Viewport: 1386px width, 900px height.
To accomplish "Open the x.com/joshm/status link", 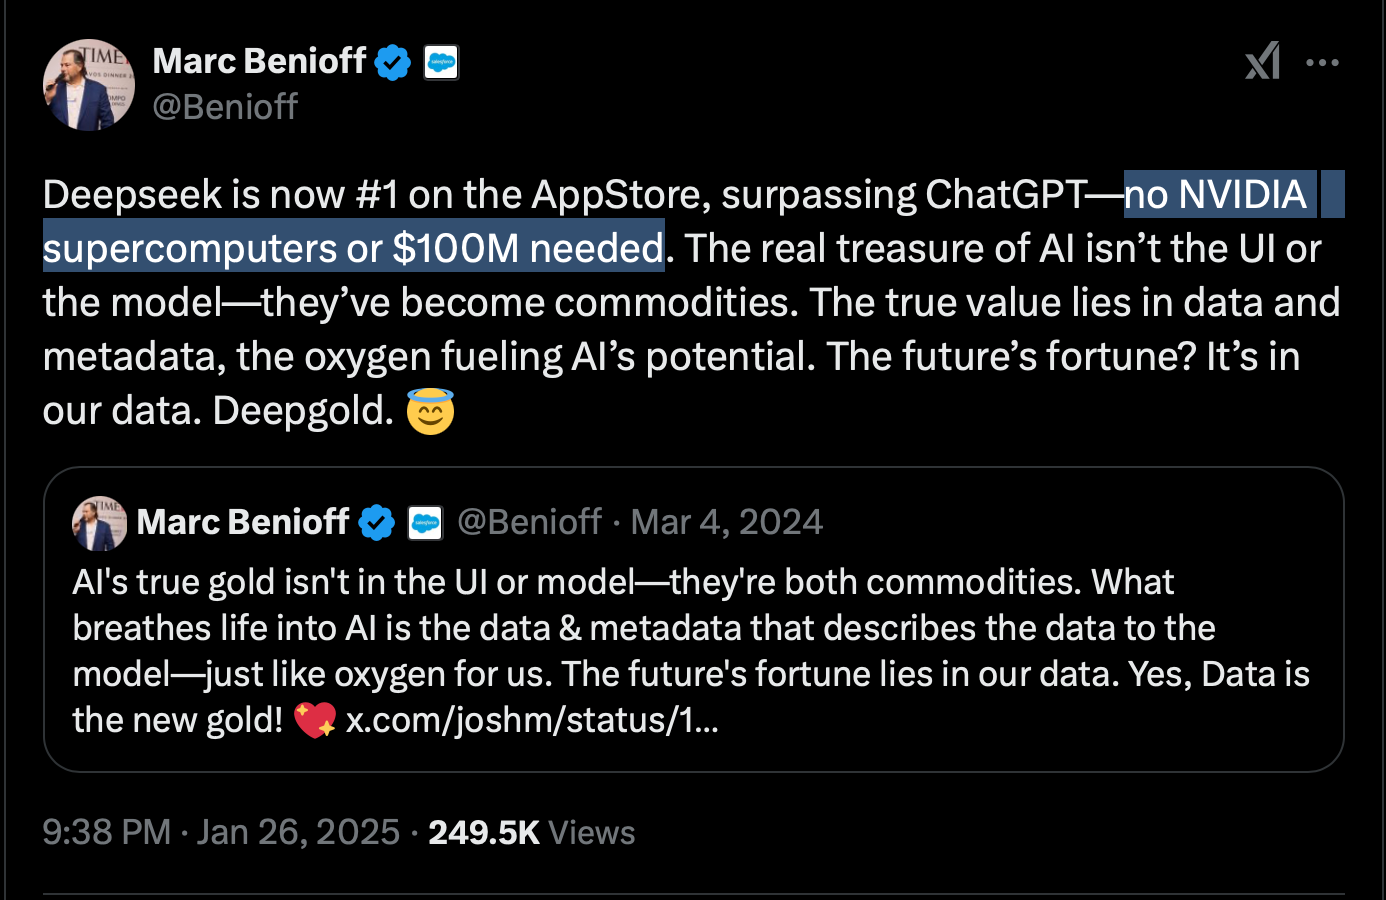I will pyautogui.click(x=531, y=720).
